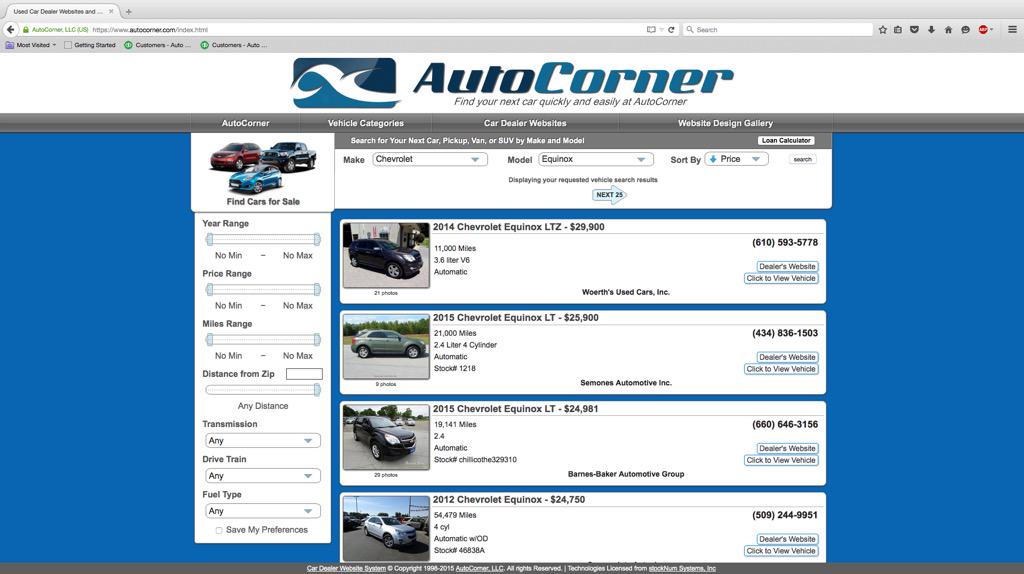Click the Miles Range minimum slider handle
Image resolution: width=1024 pixels, height=574 pixels.
(210, 340)
